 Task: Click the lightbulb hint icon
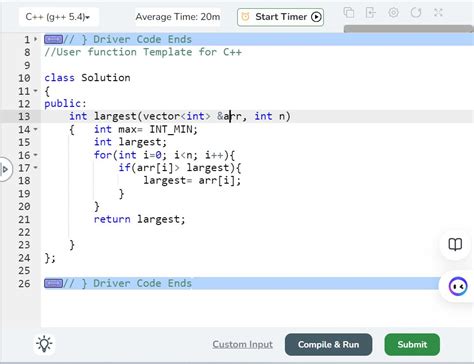pos(44,344)
